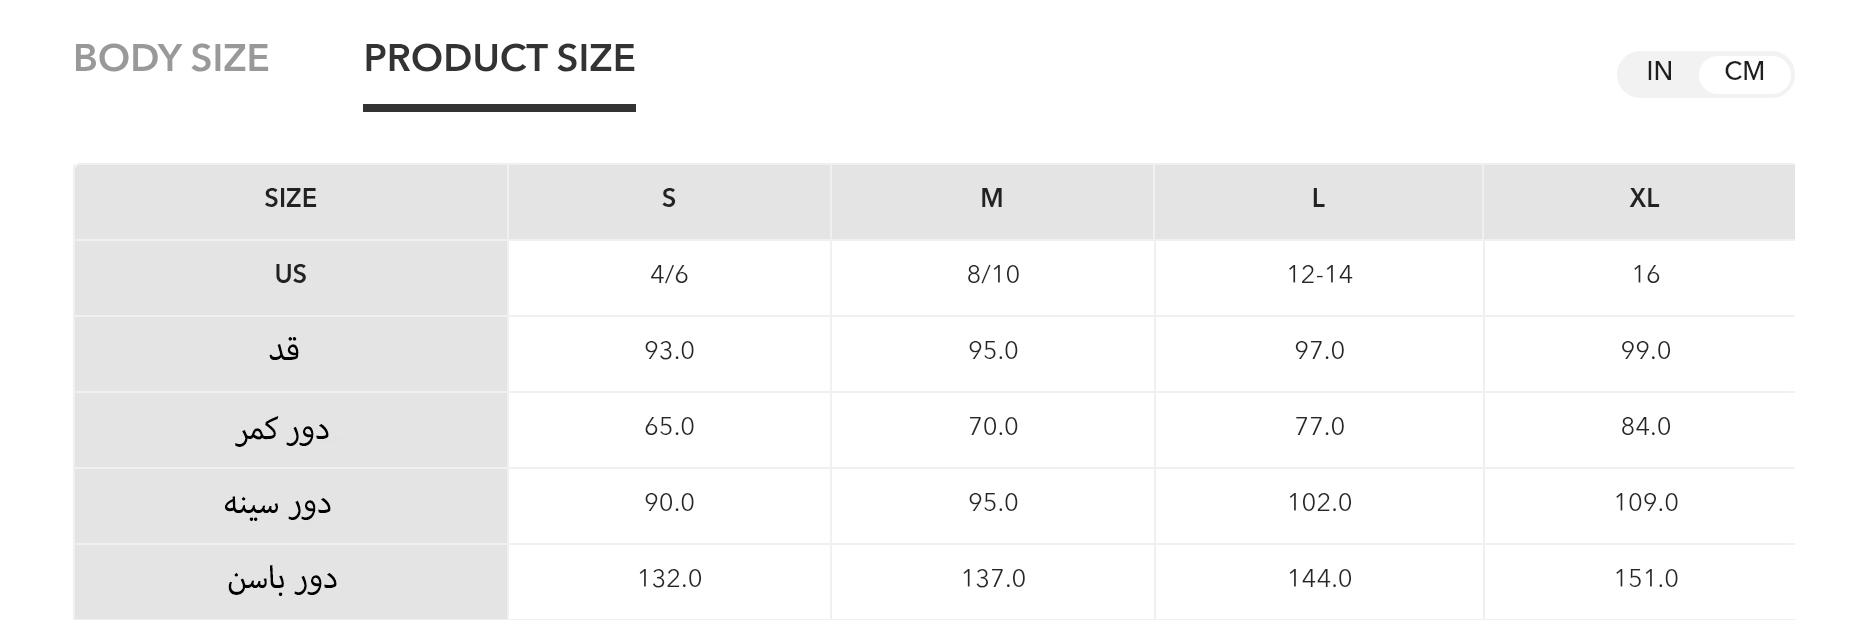Select the US size 12-14 cell
The image size is (1868, 620).
1319,274
